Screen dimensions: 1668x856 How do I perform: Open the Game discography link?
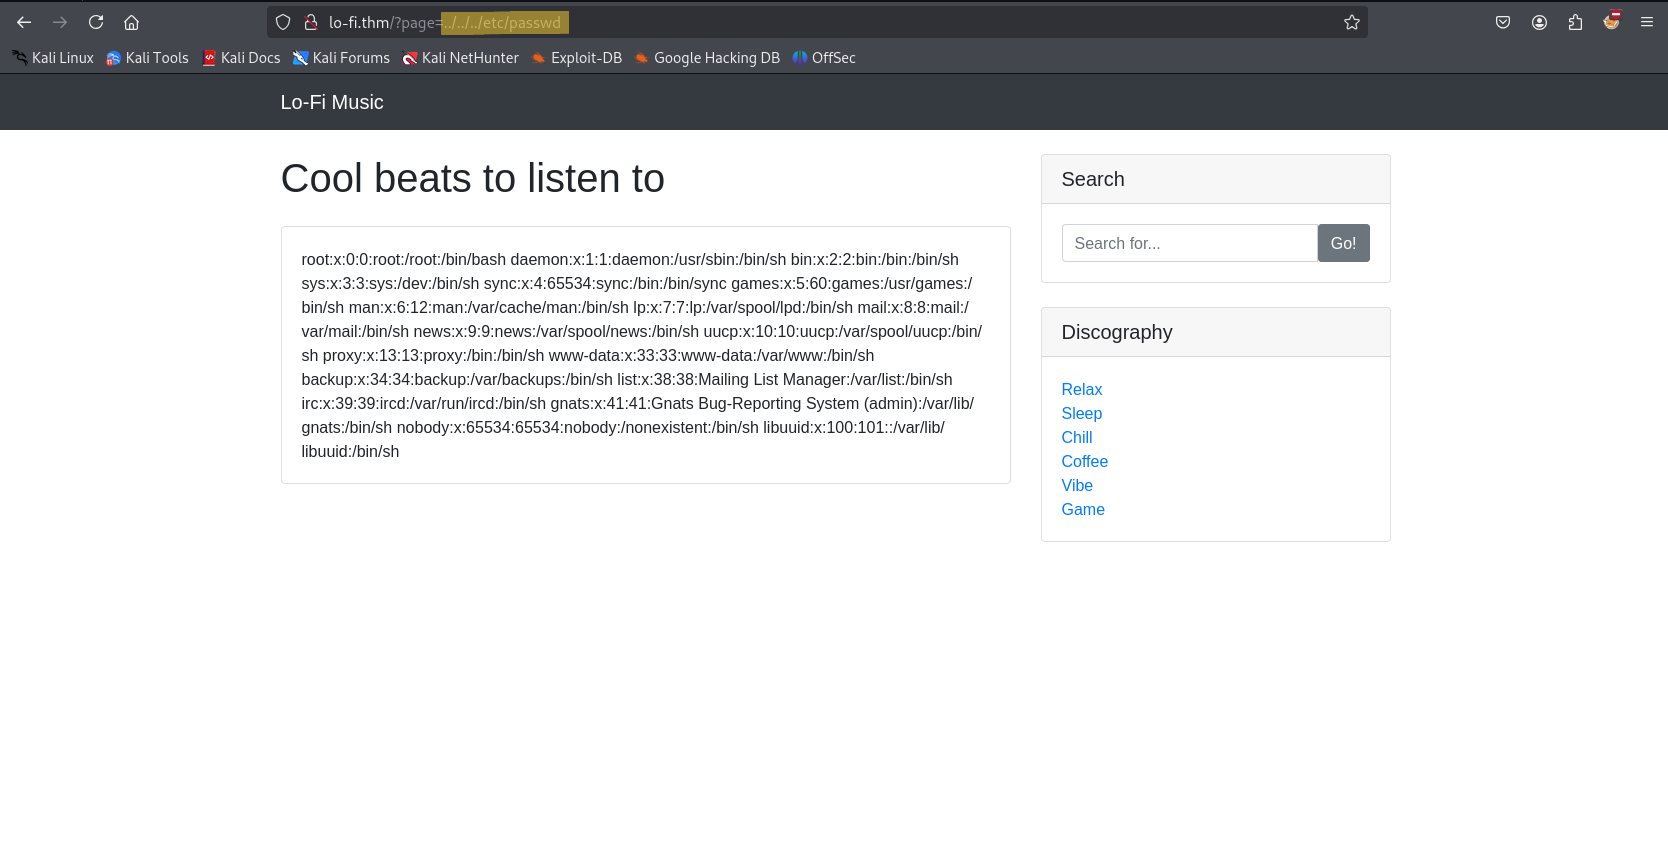(x=1083, y=509)
